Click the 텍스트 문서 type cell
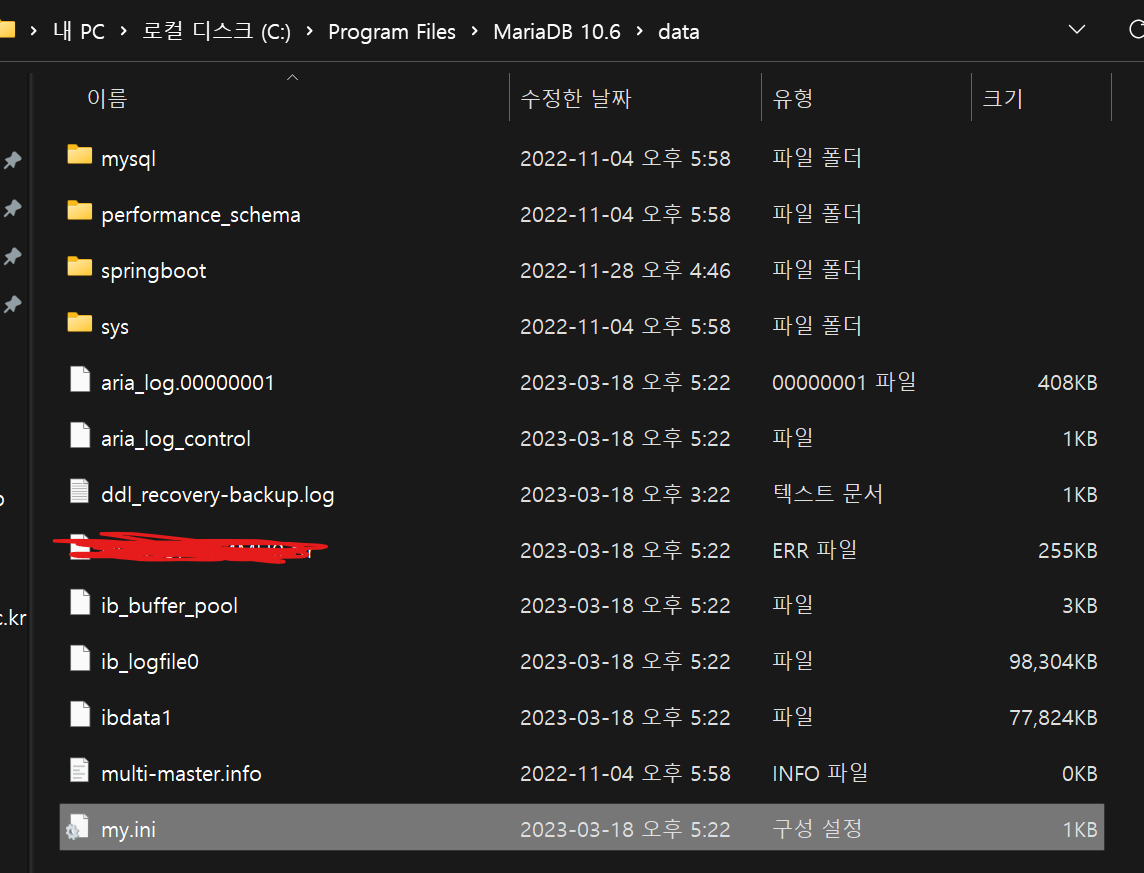 pos(827,494)
